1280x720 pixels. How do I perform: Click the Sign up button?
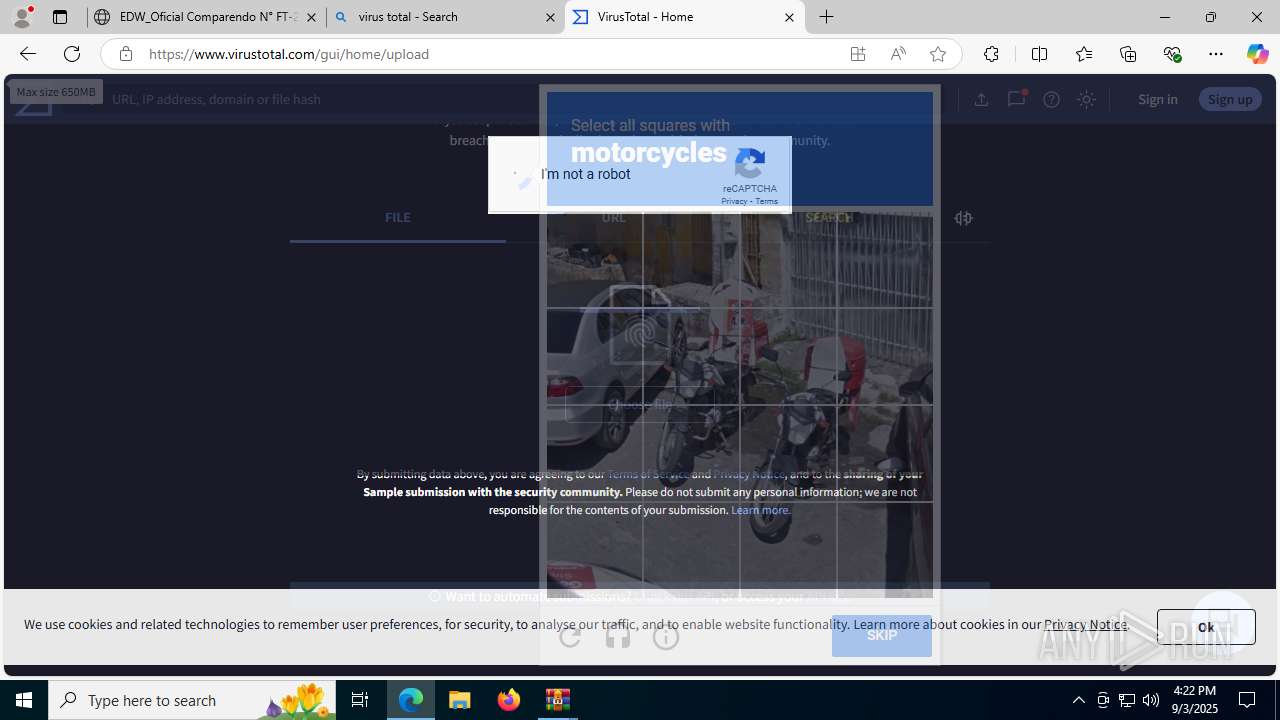pyautogui.click(x=1230, y=99)
